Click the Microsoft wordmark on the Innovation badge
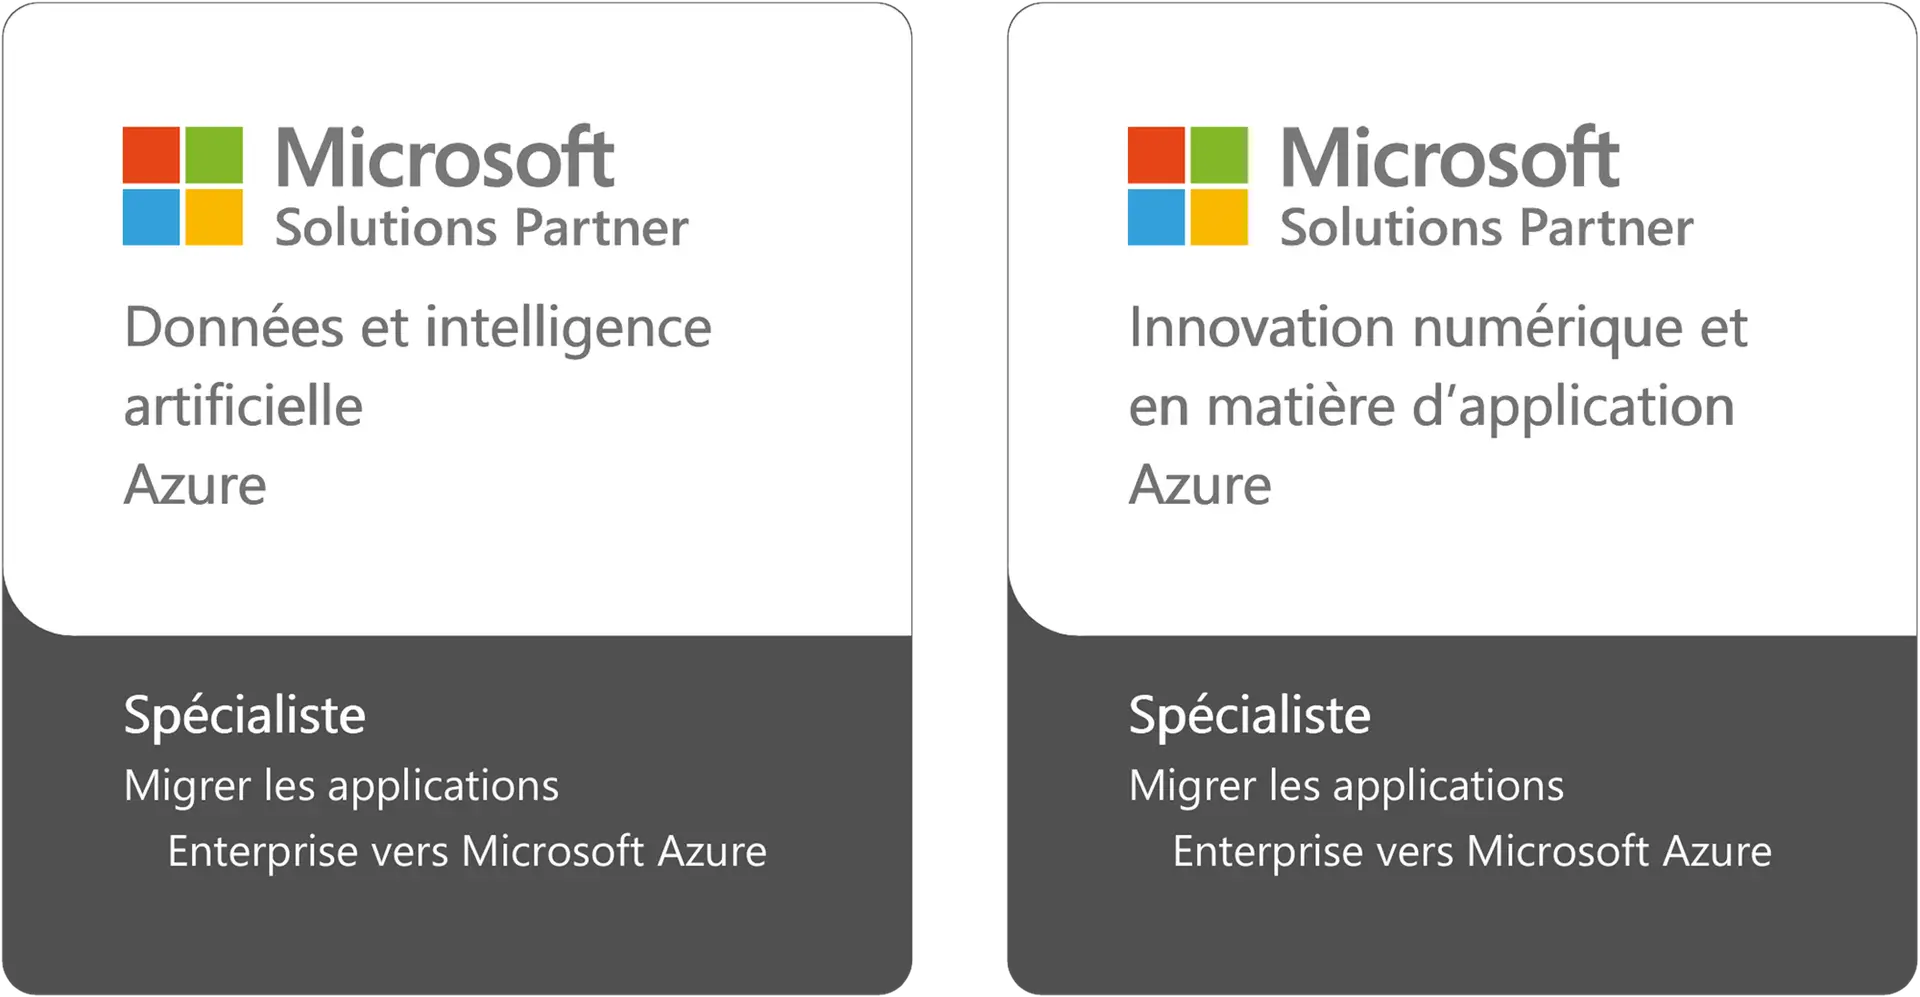 [x=1449, y=158]
